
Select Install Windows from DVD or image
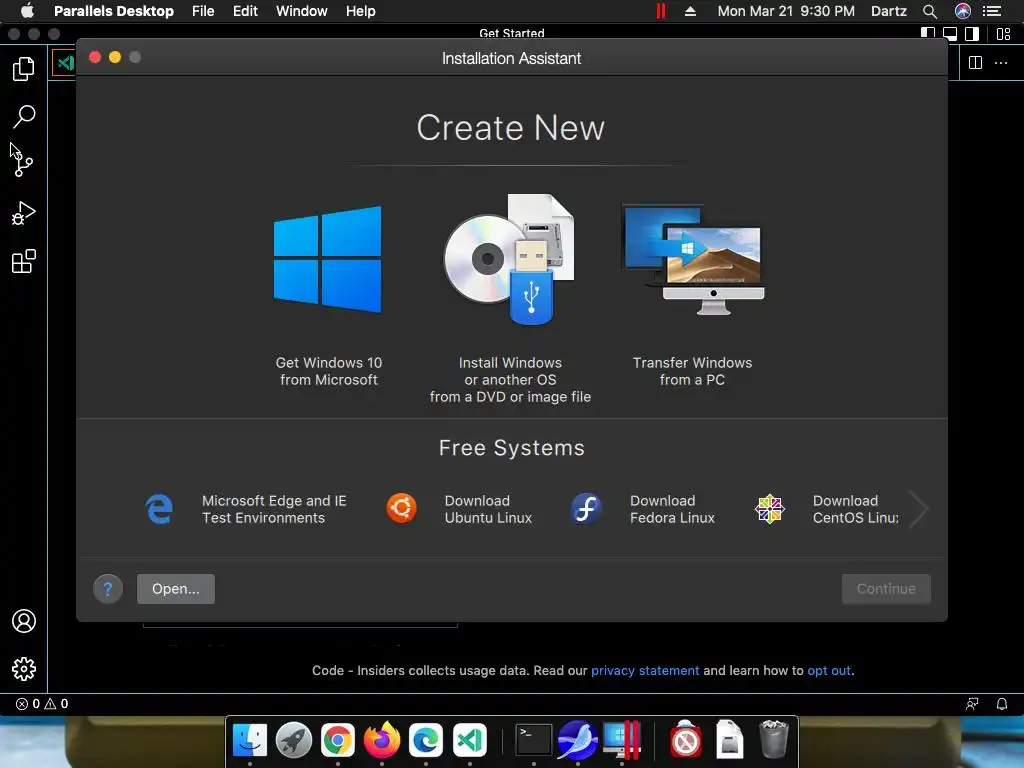[x=510, y=299]
